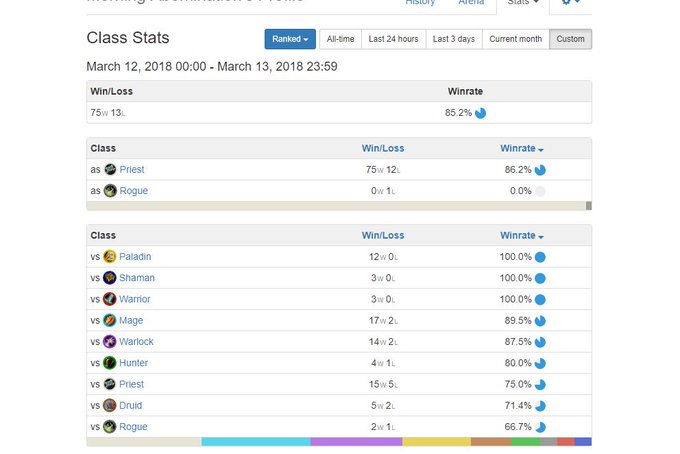Click the Shaman class icon
The height and width of the screenshot is (454, 680).
[x=110, y=278]
